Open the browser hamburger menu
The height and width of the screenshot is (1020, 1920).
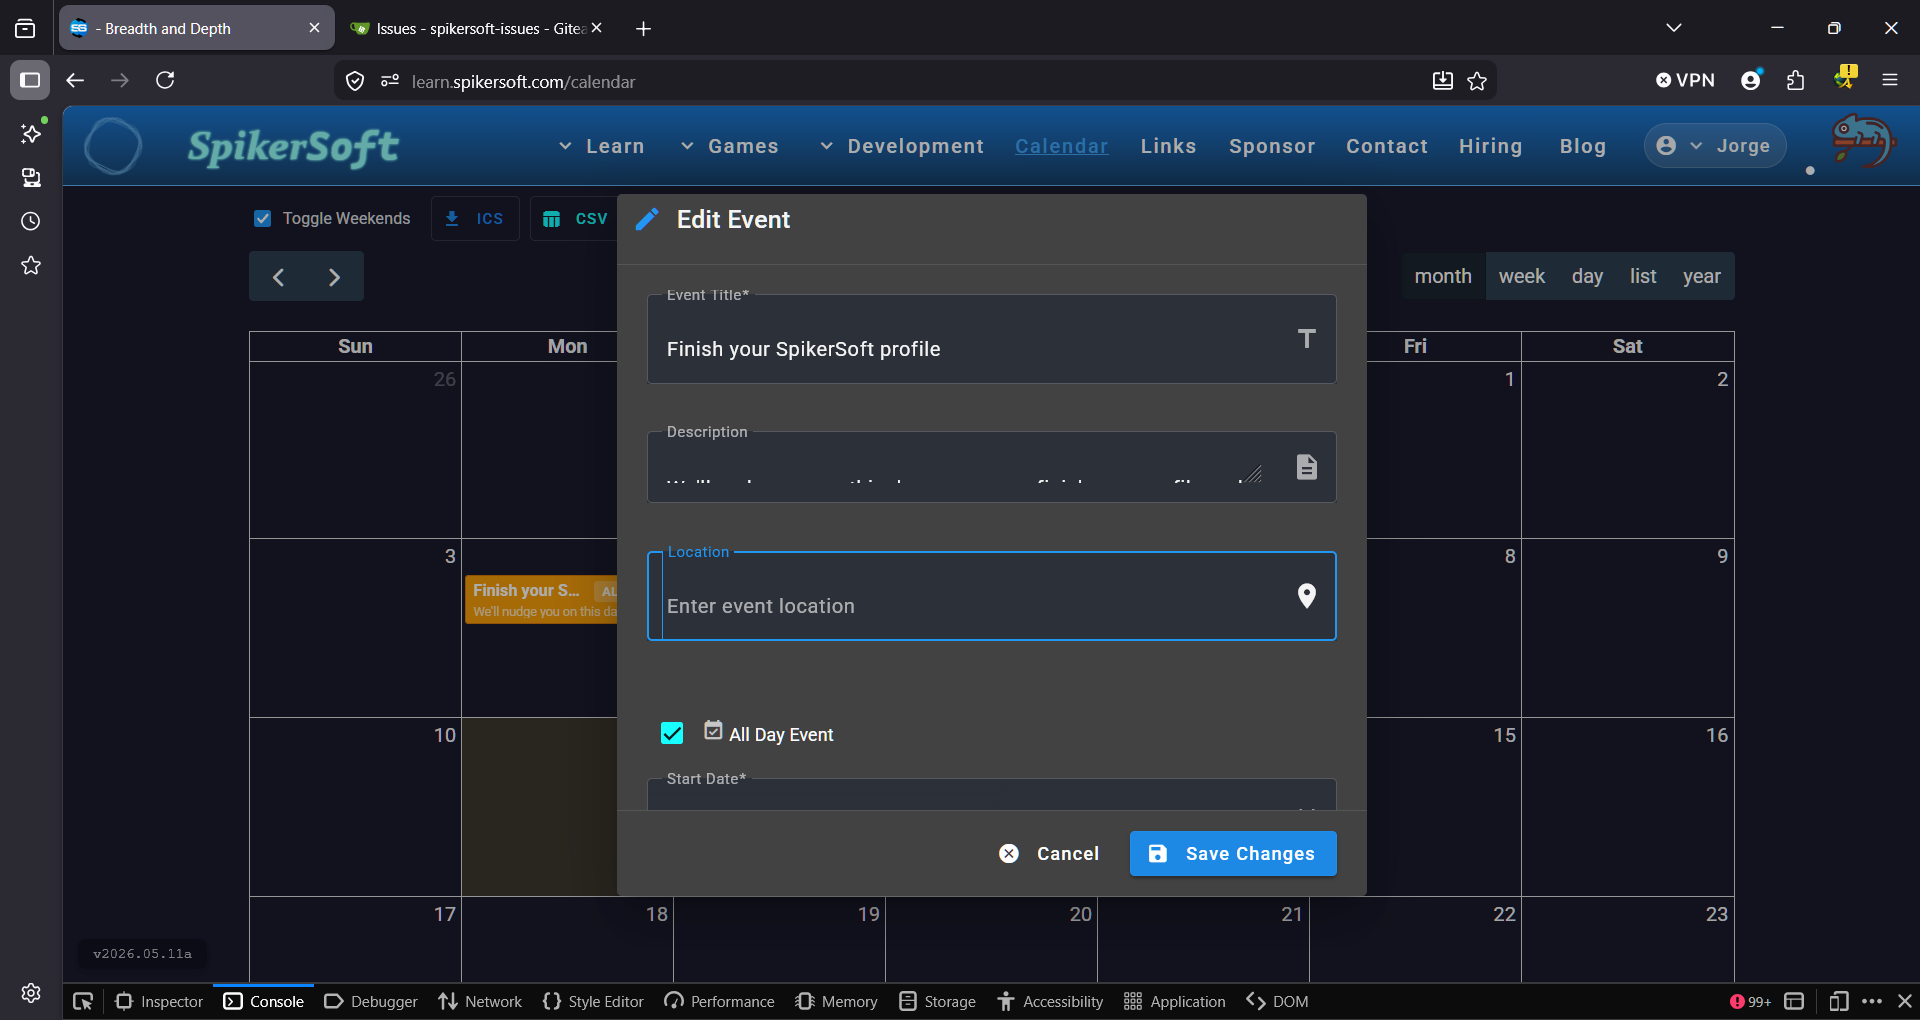pyautogui.click(x=1890, y=80)
